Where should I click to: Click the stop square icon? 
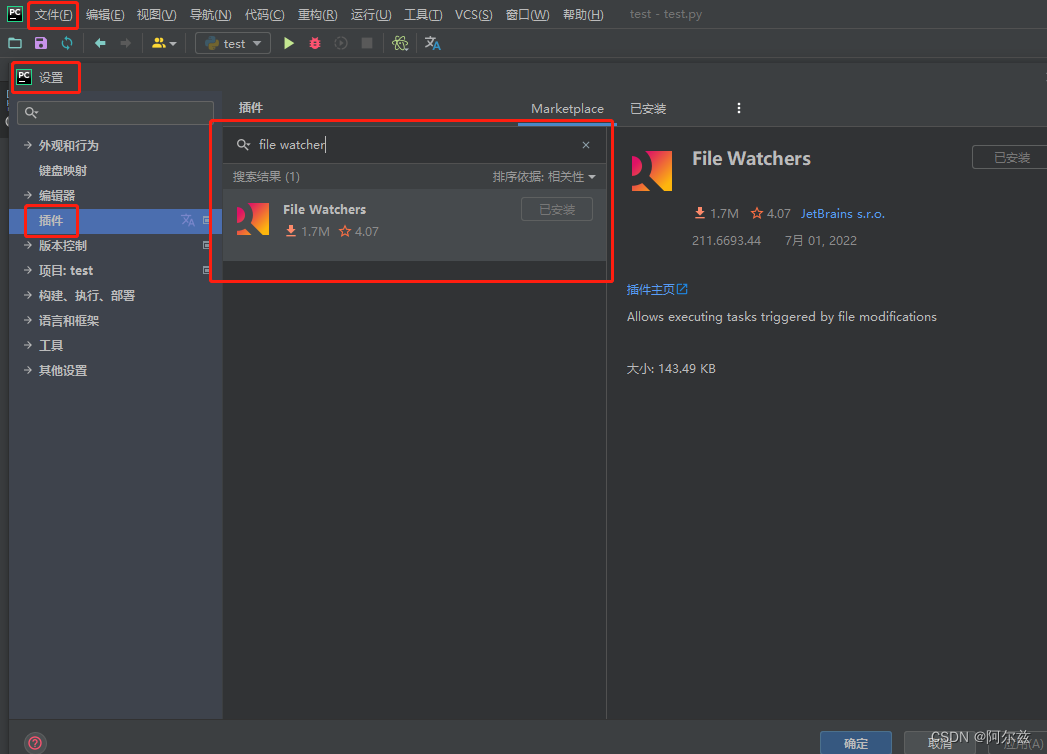367,43
